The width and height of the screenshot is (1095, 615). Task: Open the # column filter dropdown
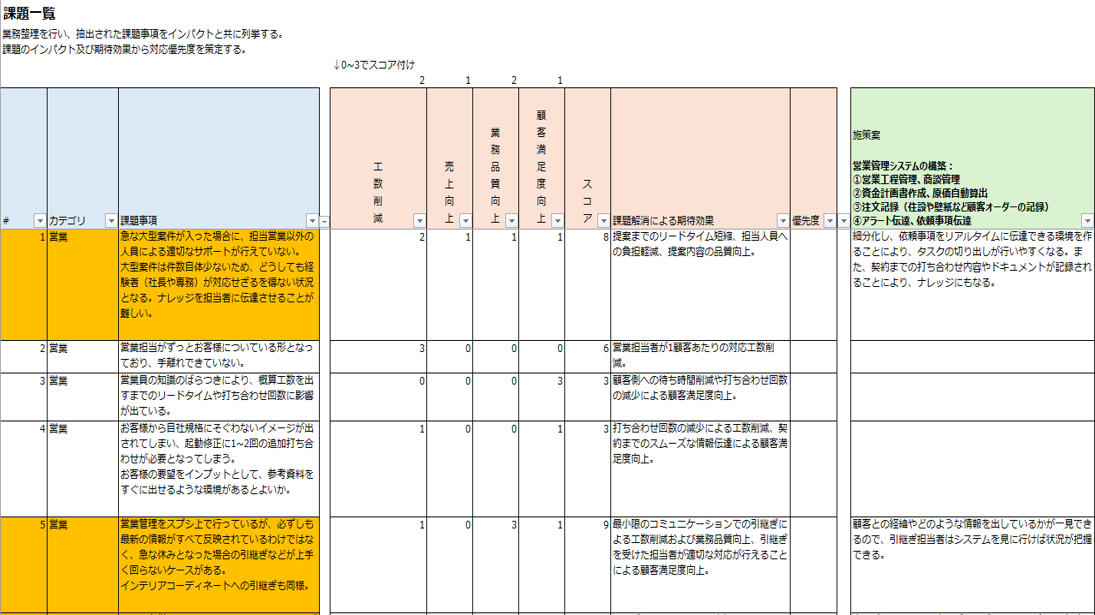coord(40,221)
